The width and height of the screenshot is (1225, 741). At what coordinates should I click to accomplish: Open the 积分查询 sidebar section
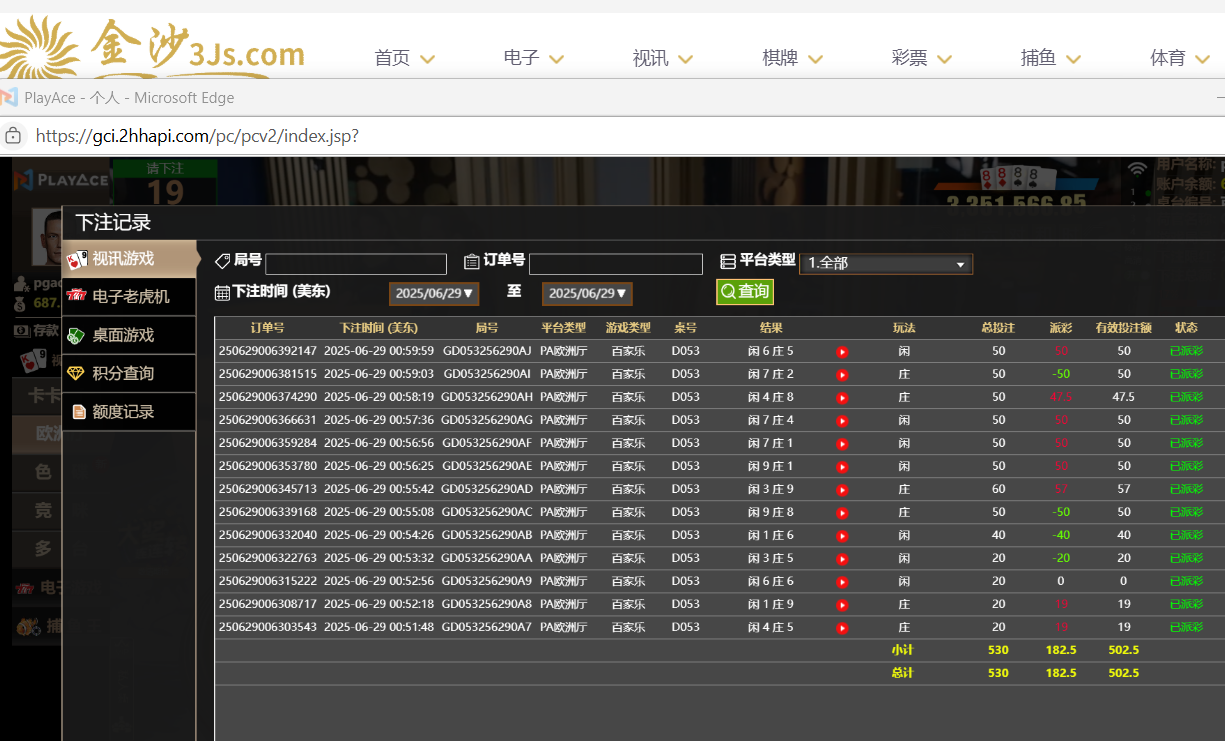(128, 374)
